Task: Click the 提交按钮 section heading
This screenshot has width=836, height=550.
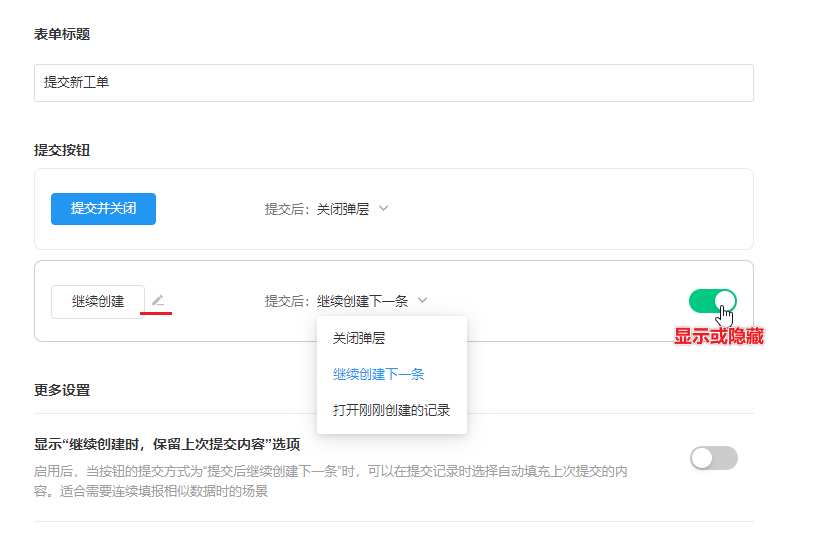Action: pyautogui.click(x=62, y=150)
